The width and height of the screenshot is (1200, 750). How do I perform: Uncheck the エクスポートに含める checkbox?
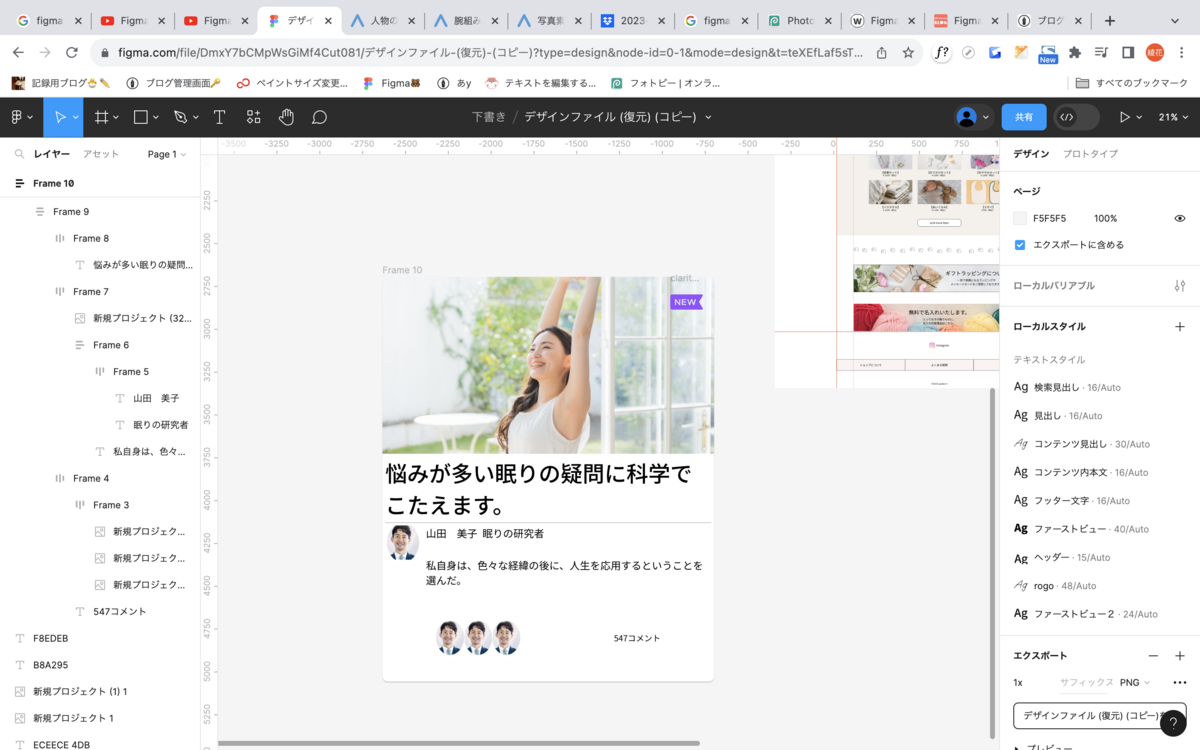[x=1020, y=245]
